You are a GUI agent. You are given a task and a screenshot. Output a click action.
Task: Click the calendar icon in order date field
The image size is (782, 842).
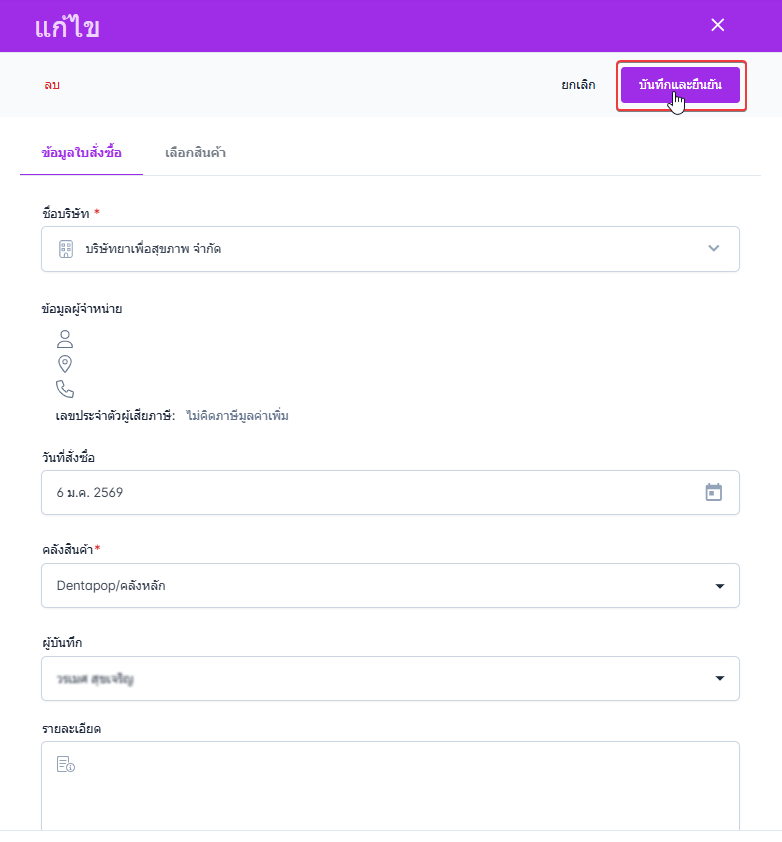click(x=713, y=492)
